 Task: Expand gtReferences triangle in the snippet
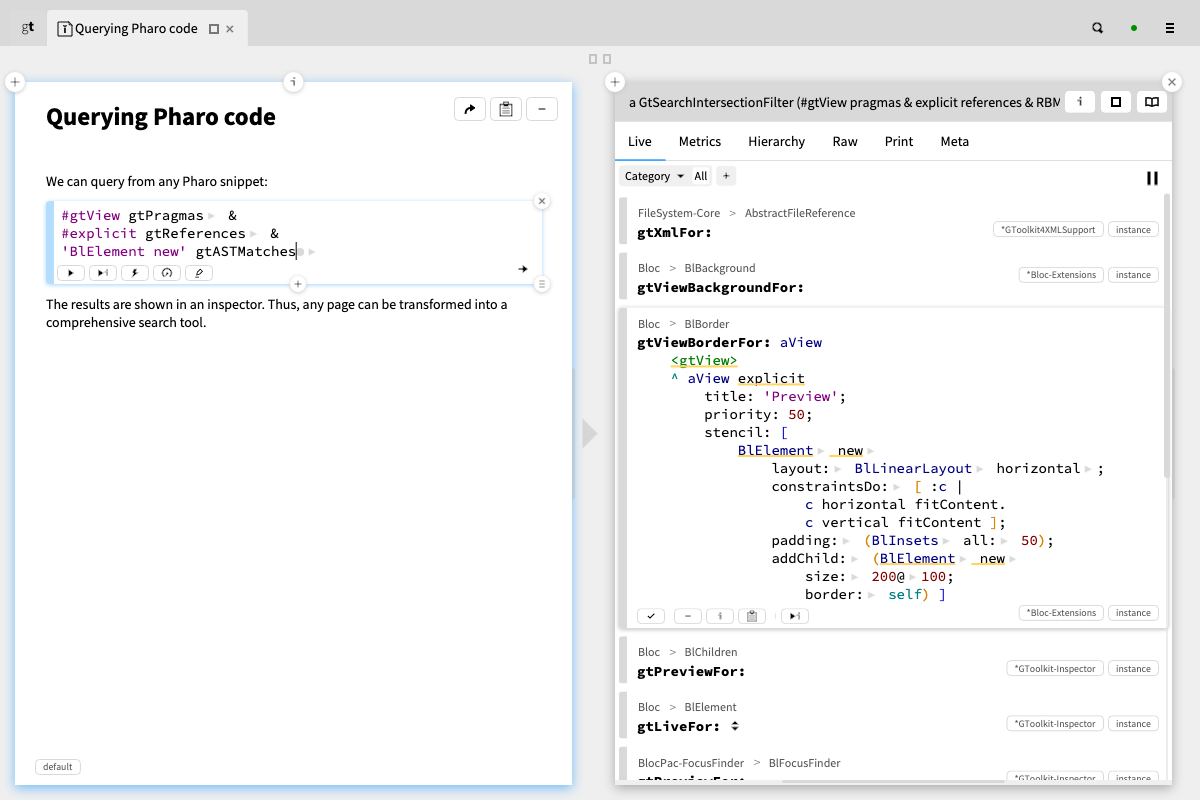click(253, 234)
